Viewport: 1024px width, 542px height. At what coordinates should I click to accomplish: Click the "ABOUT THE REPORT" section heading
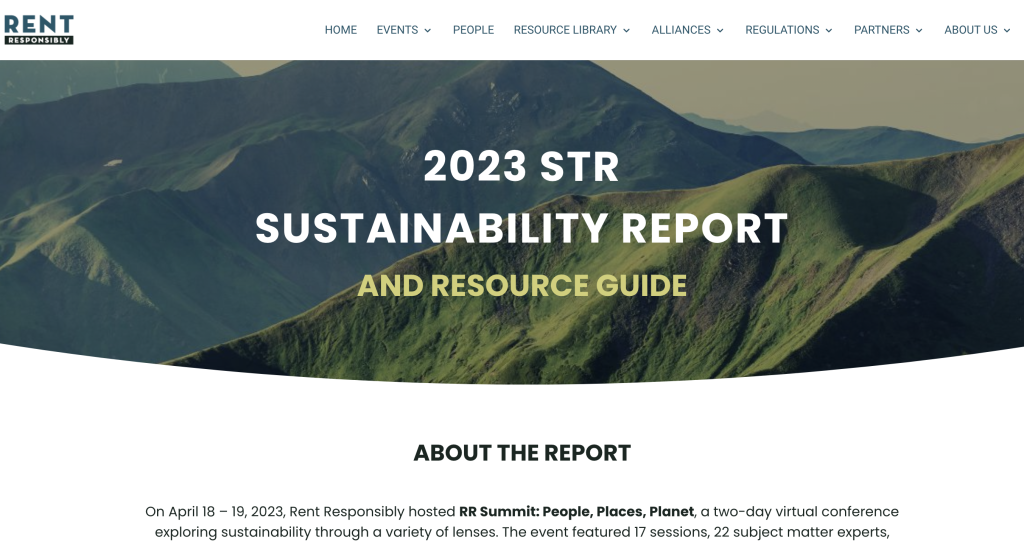[522, 453]
